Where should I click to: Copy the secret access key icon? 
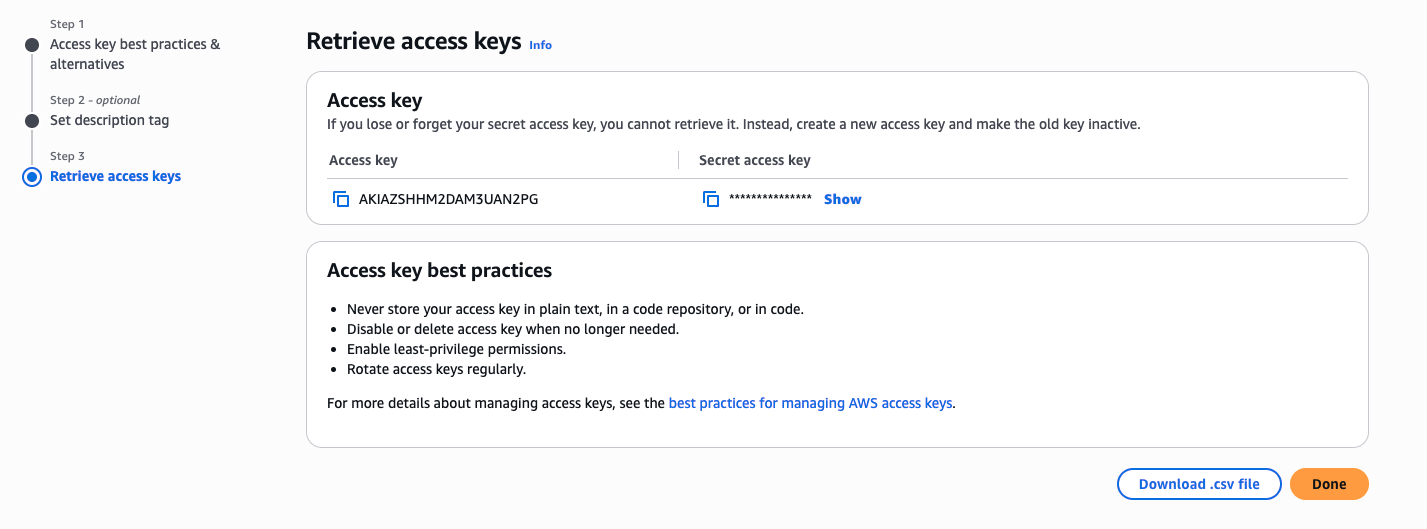(x=711, y=199)
